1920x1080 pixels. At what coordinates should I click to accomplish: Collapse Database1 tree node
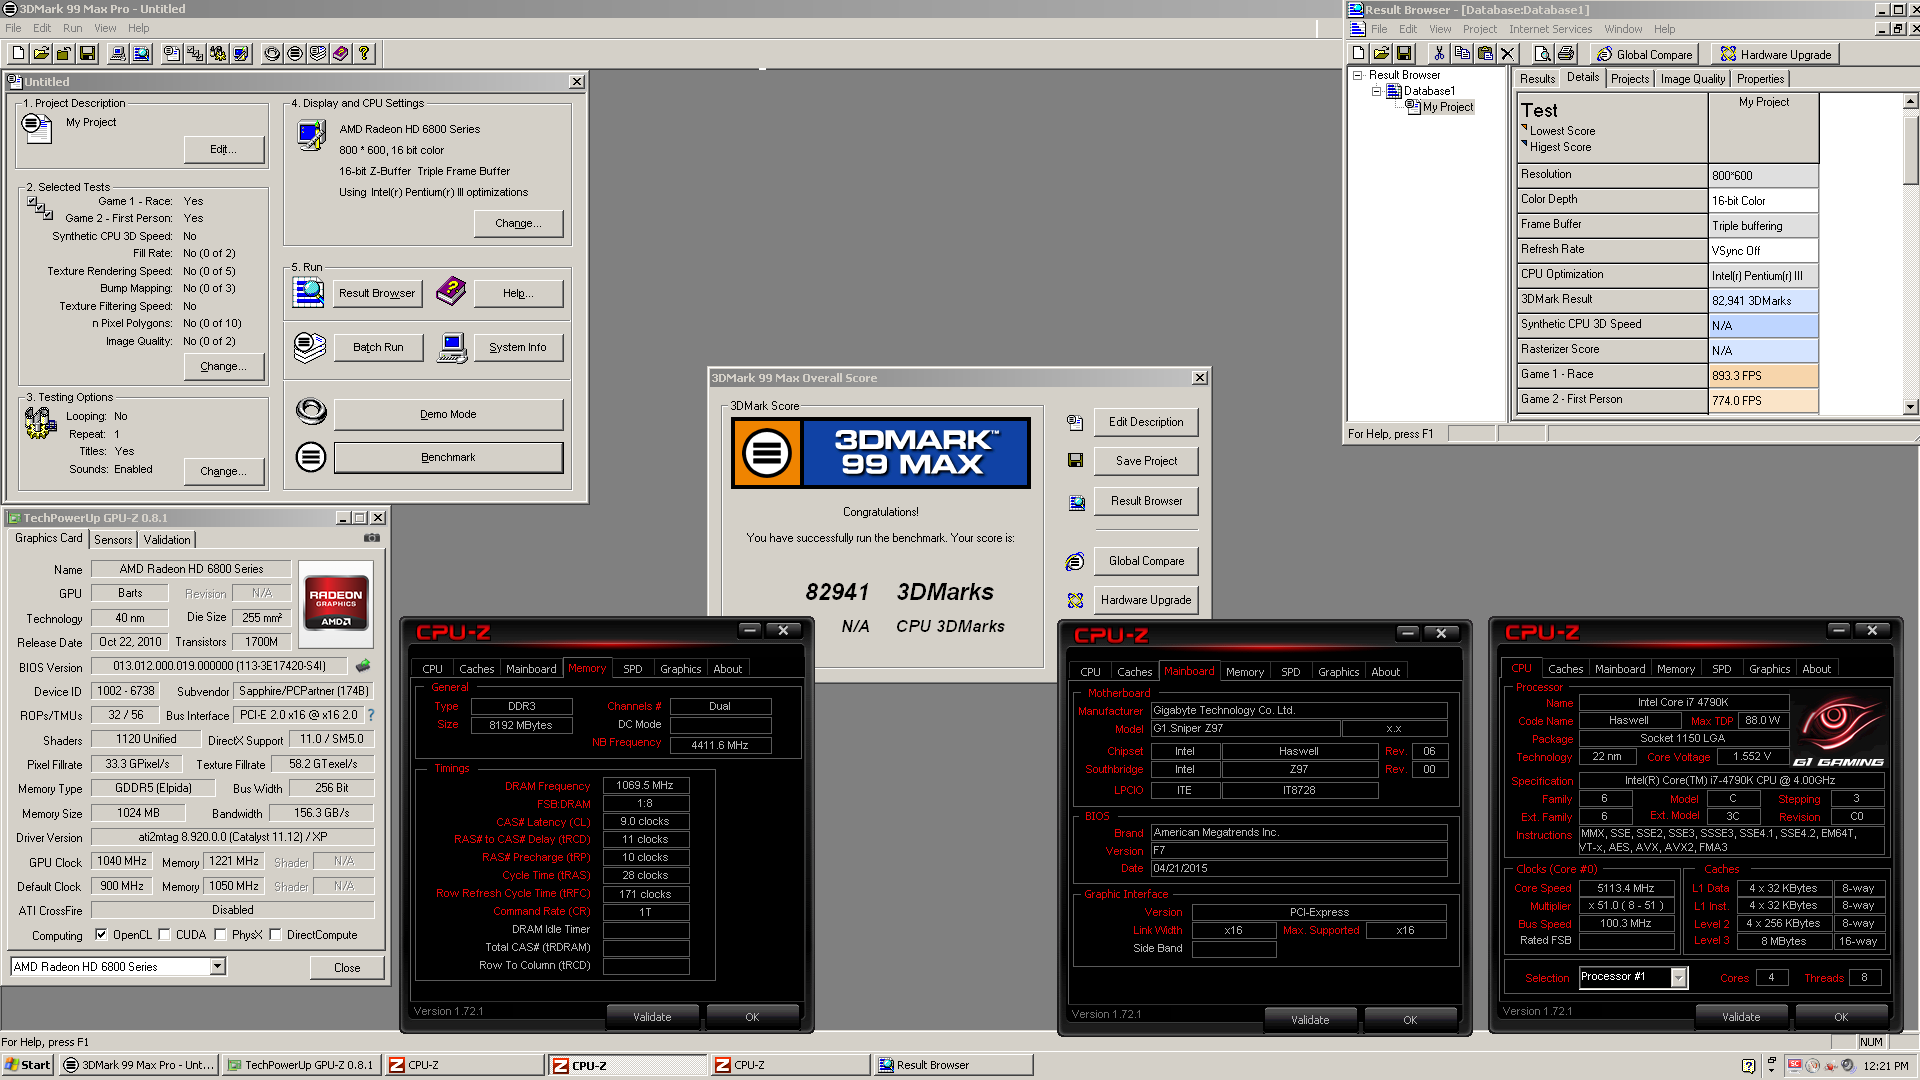(x=1376, y=91)
